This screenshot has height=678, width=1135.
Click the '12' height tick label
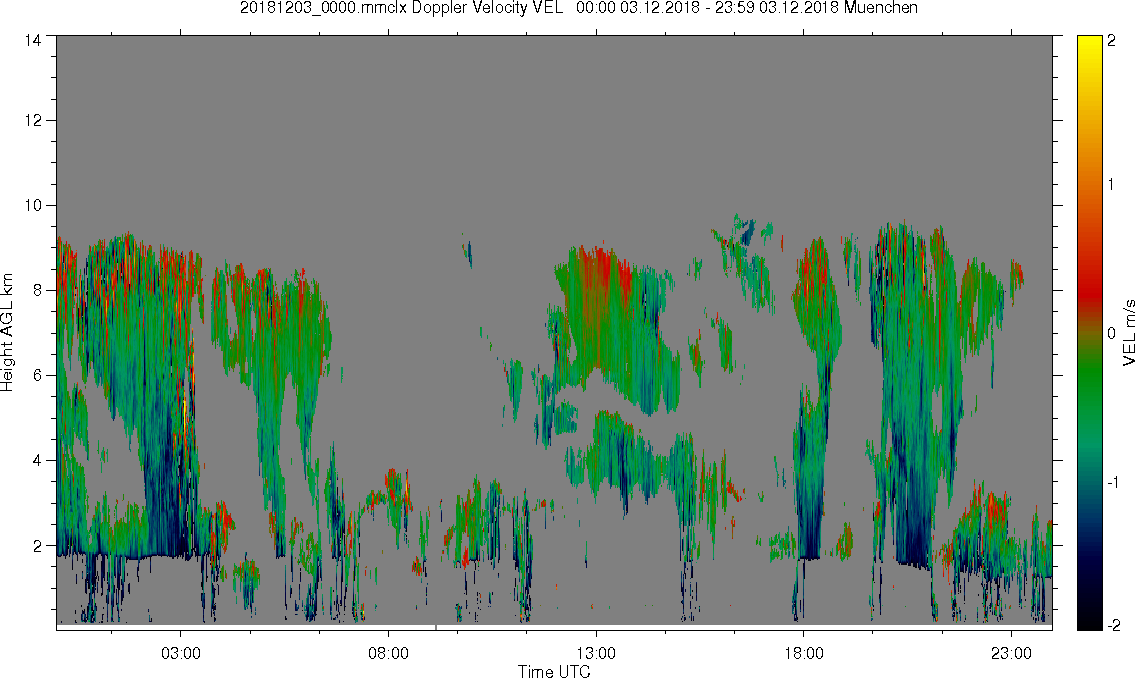[33, 120]
